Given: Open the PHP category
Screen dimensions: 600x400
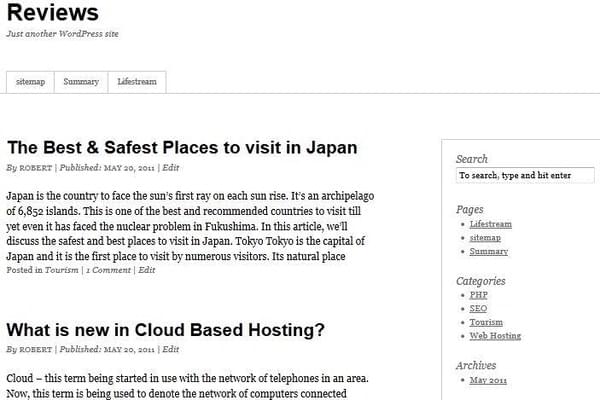Looking at the screenshot, I should click(x=478, y=295).
